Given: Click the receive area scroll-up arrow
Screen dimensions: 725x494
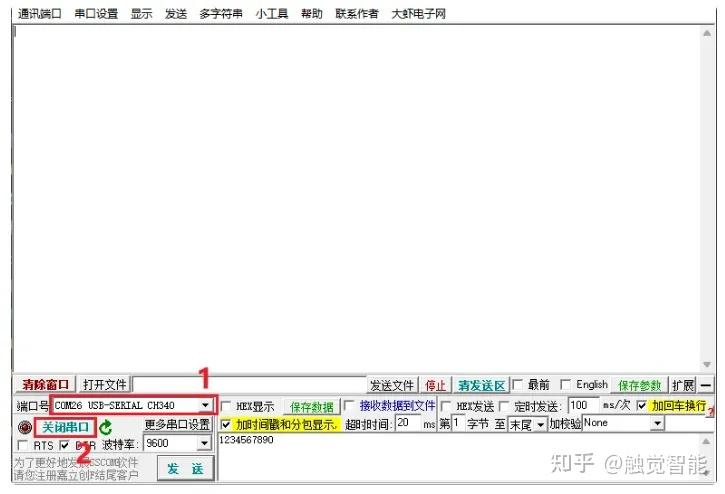Looking at the screenshot, I should click(x=707, y=33).
